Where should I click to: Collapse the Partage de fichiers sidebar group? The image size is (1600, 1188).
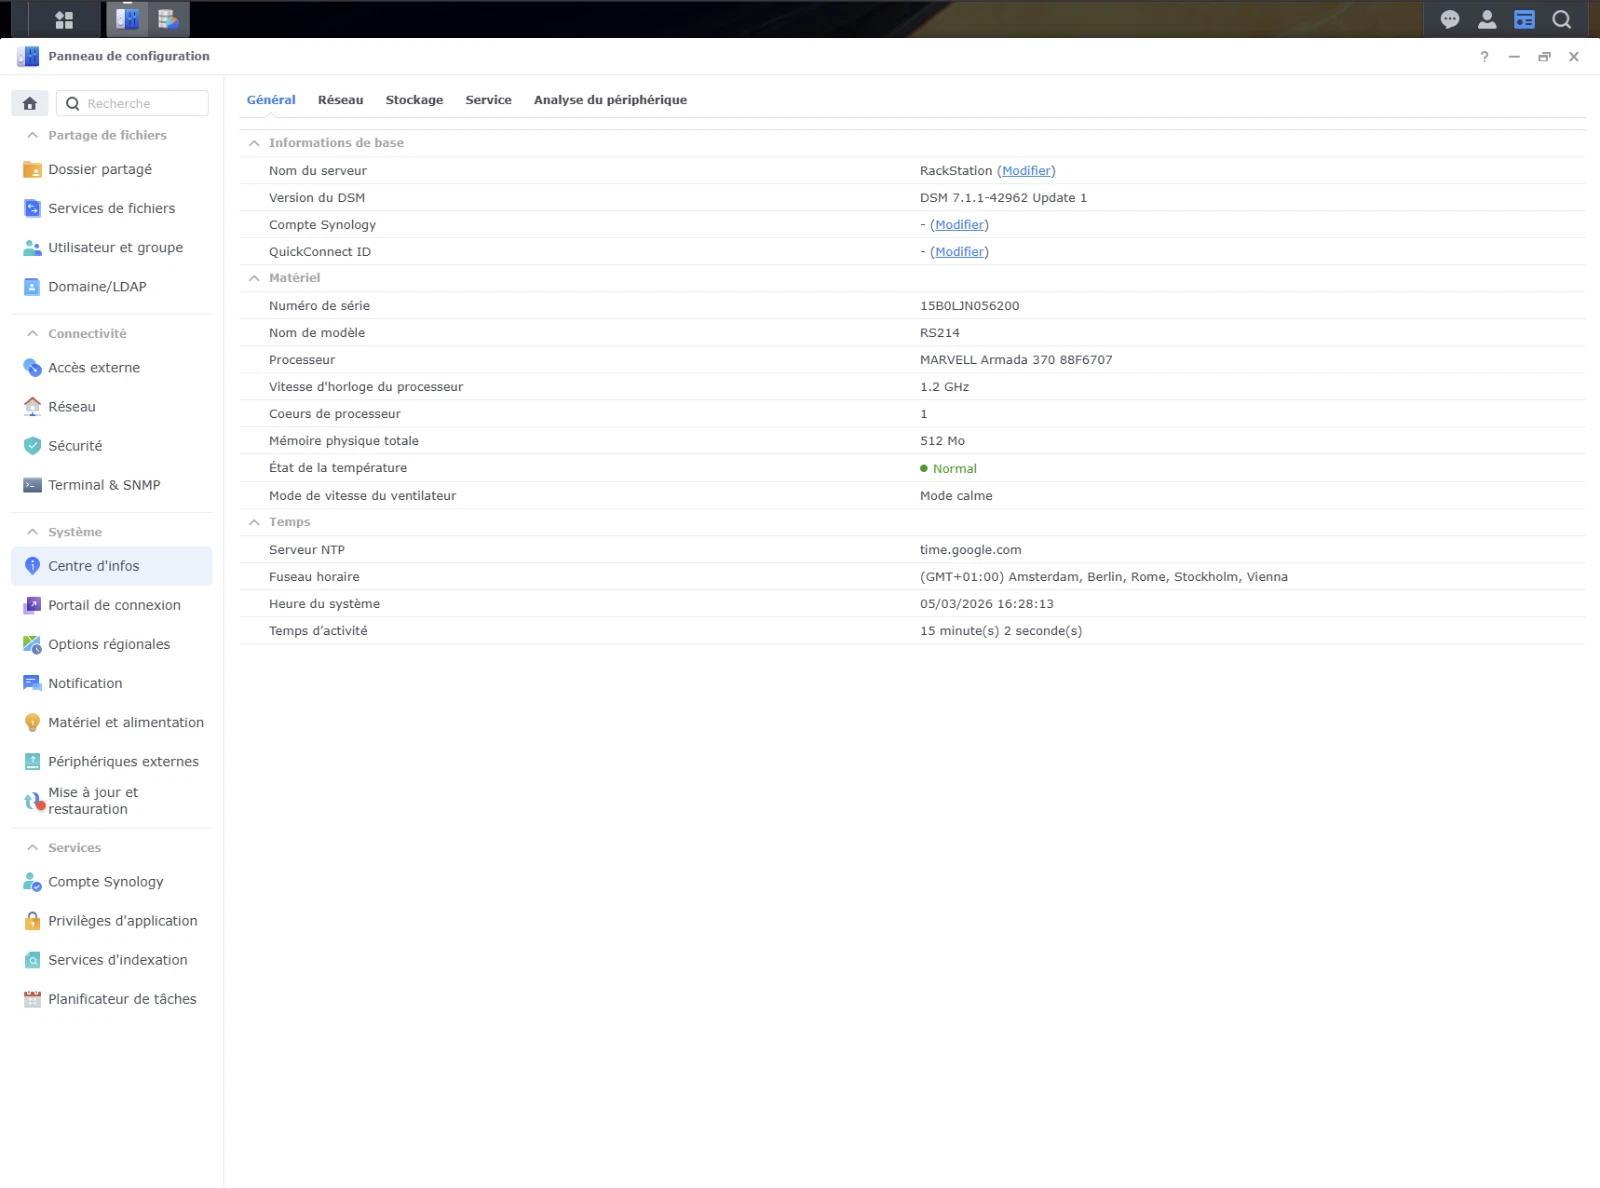pyautogui.click(x=33, y=135)
